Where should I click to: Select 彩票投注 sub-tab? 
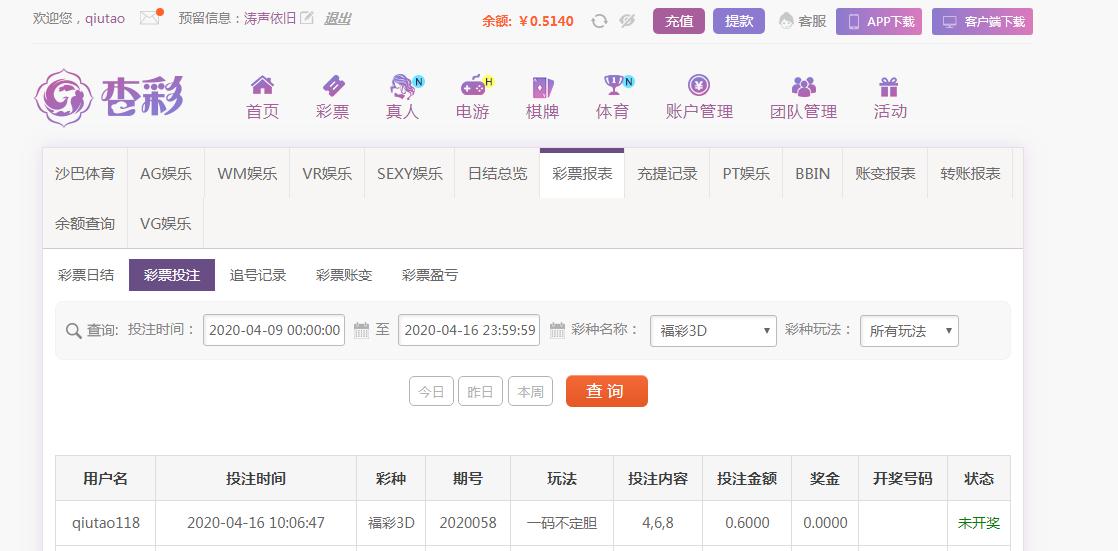click(172, 275)
